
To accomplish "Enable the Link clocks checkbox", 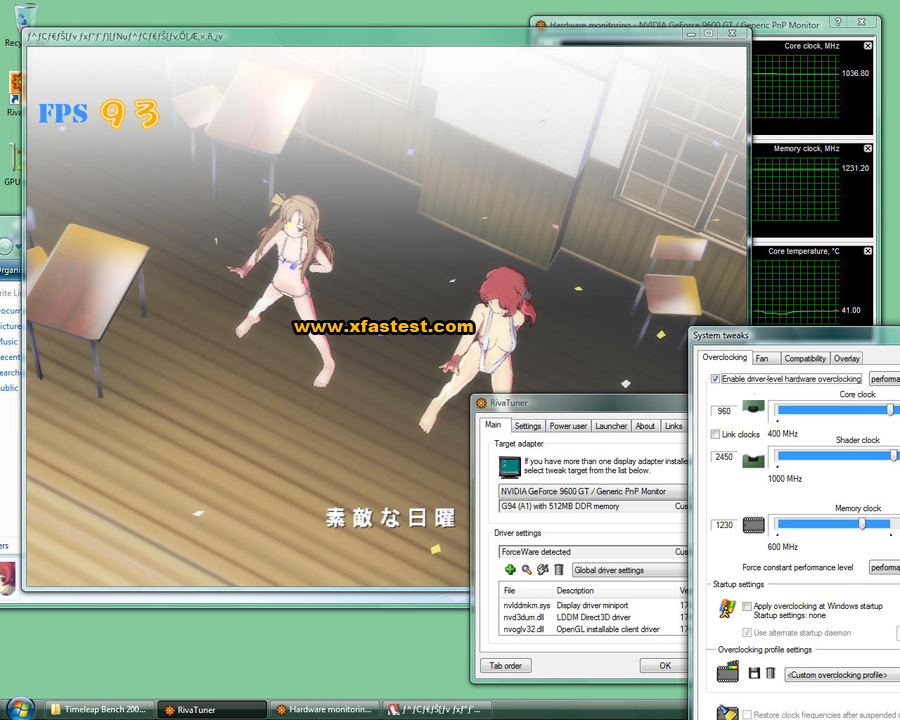I will pos(715,434).
